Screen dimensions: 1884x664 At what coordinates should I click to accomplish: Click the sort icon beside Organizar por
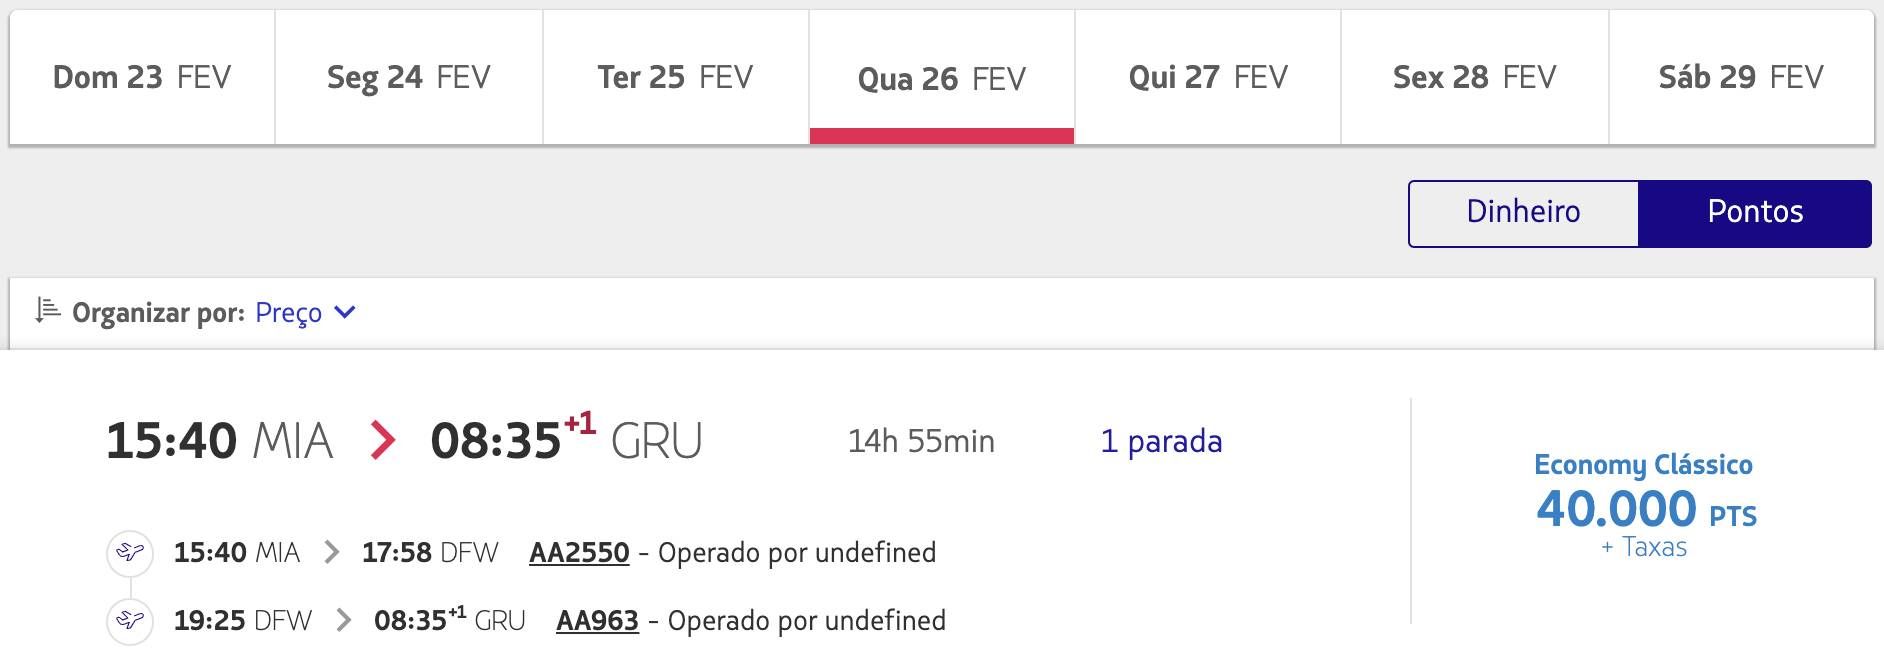pyautogui.click(x=48, y=311)
